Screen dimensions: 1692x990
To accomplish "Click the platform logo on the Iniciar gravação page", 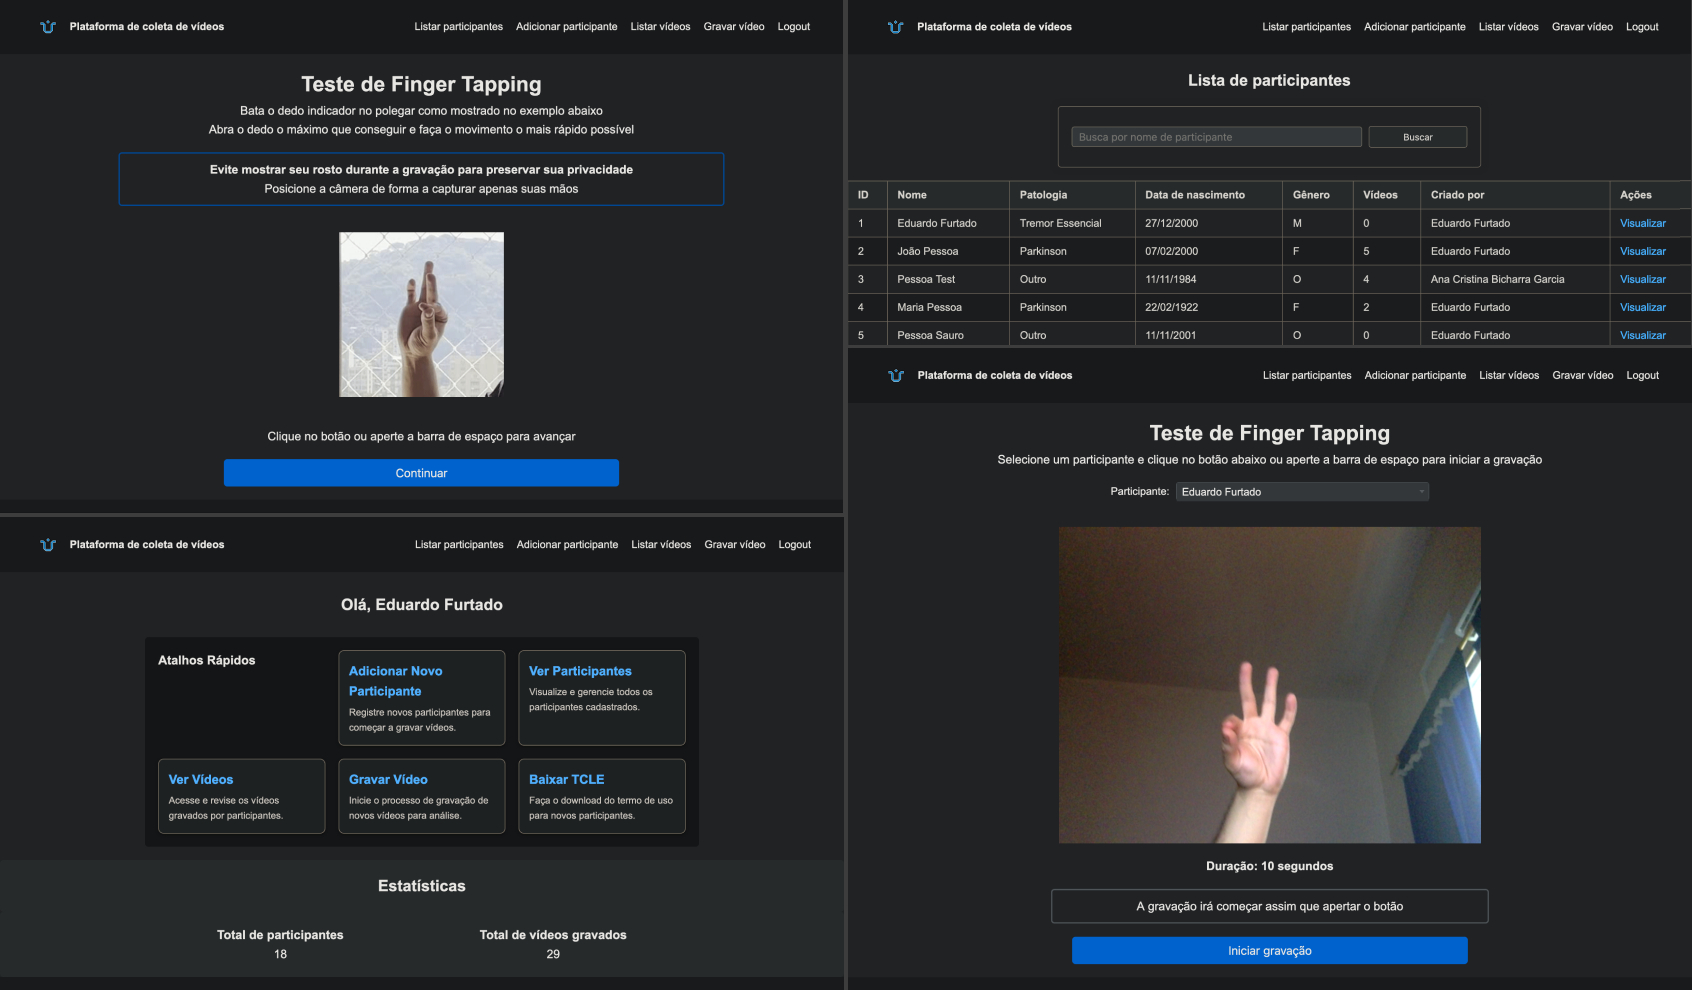I will coord(896,376).
